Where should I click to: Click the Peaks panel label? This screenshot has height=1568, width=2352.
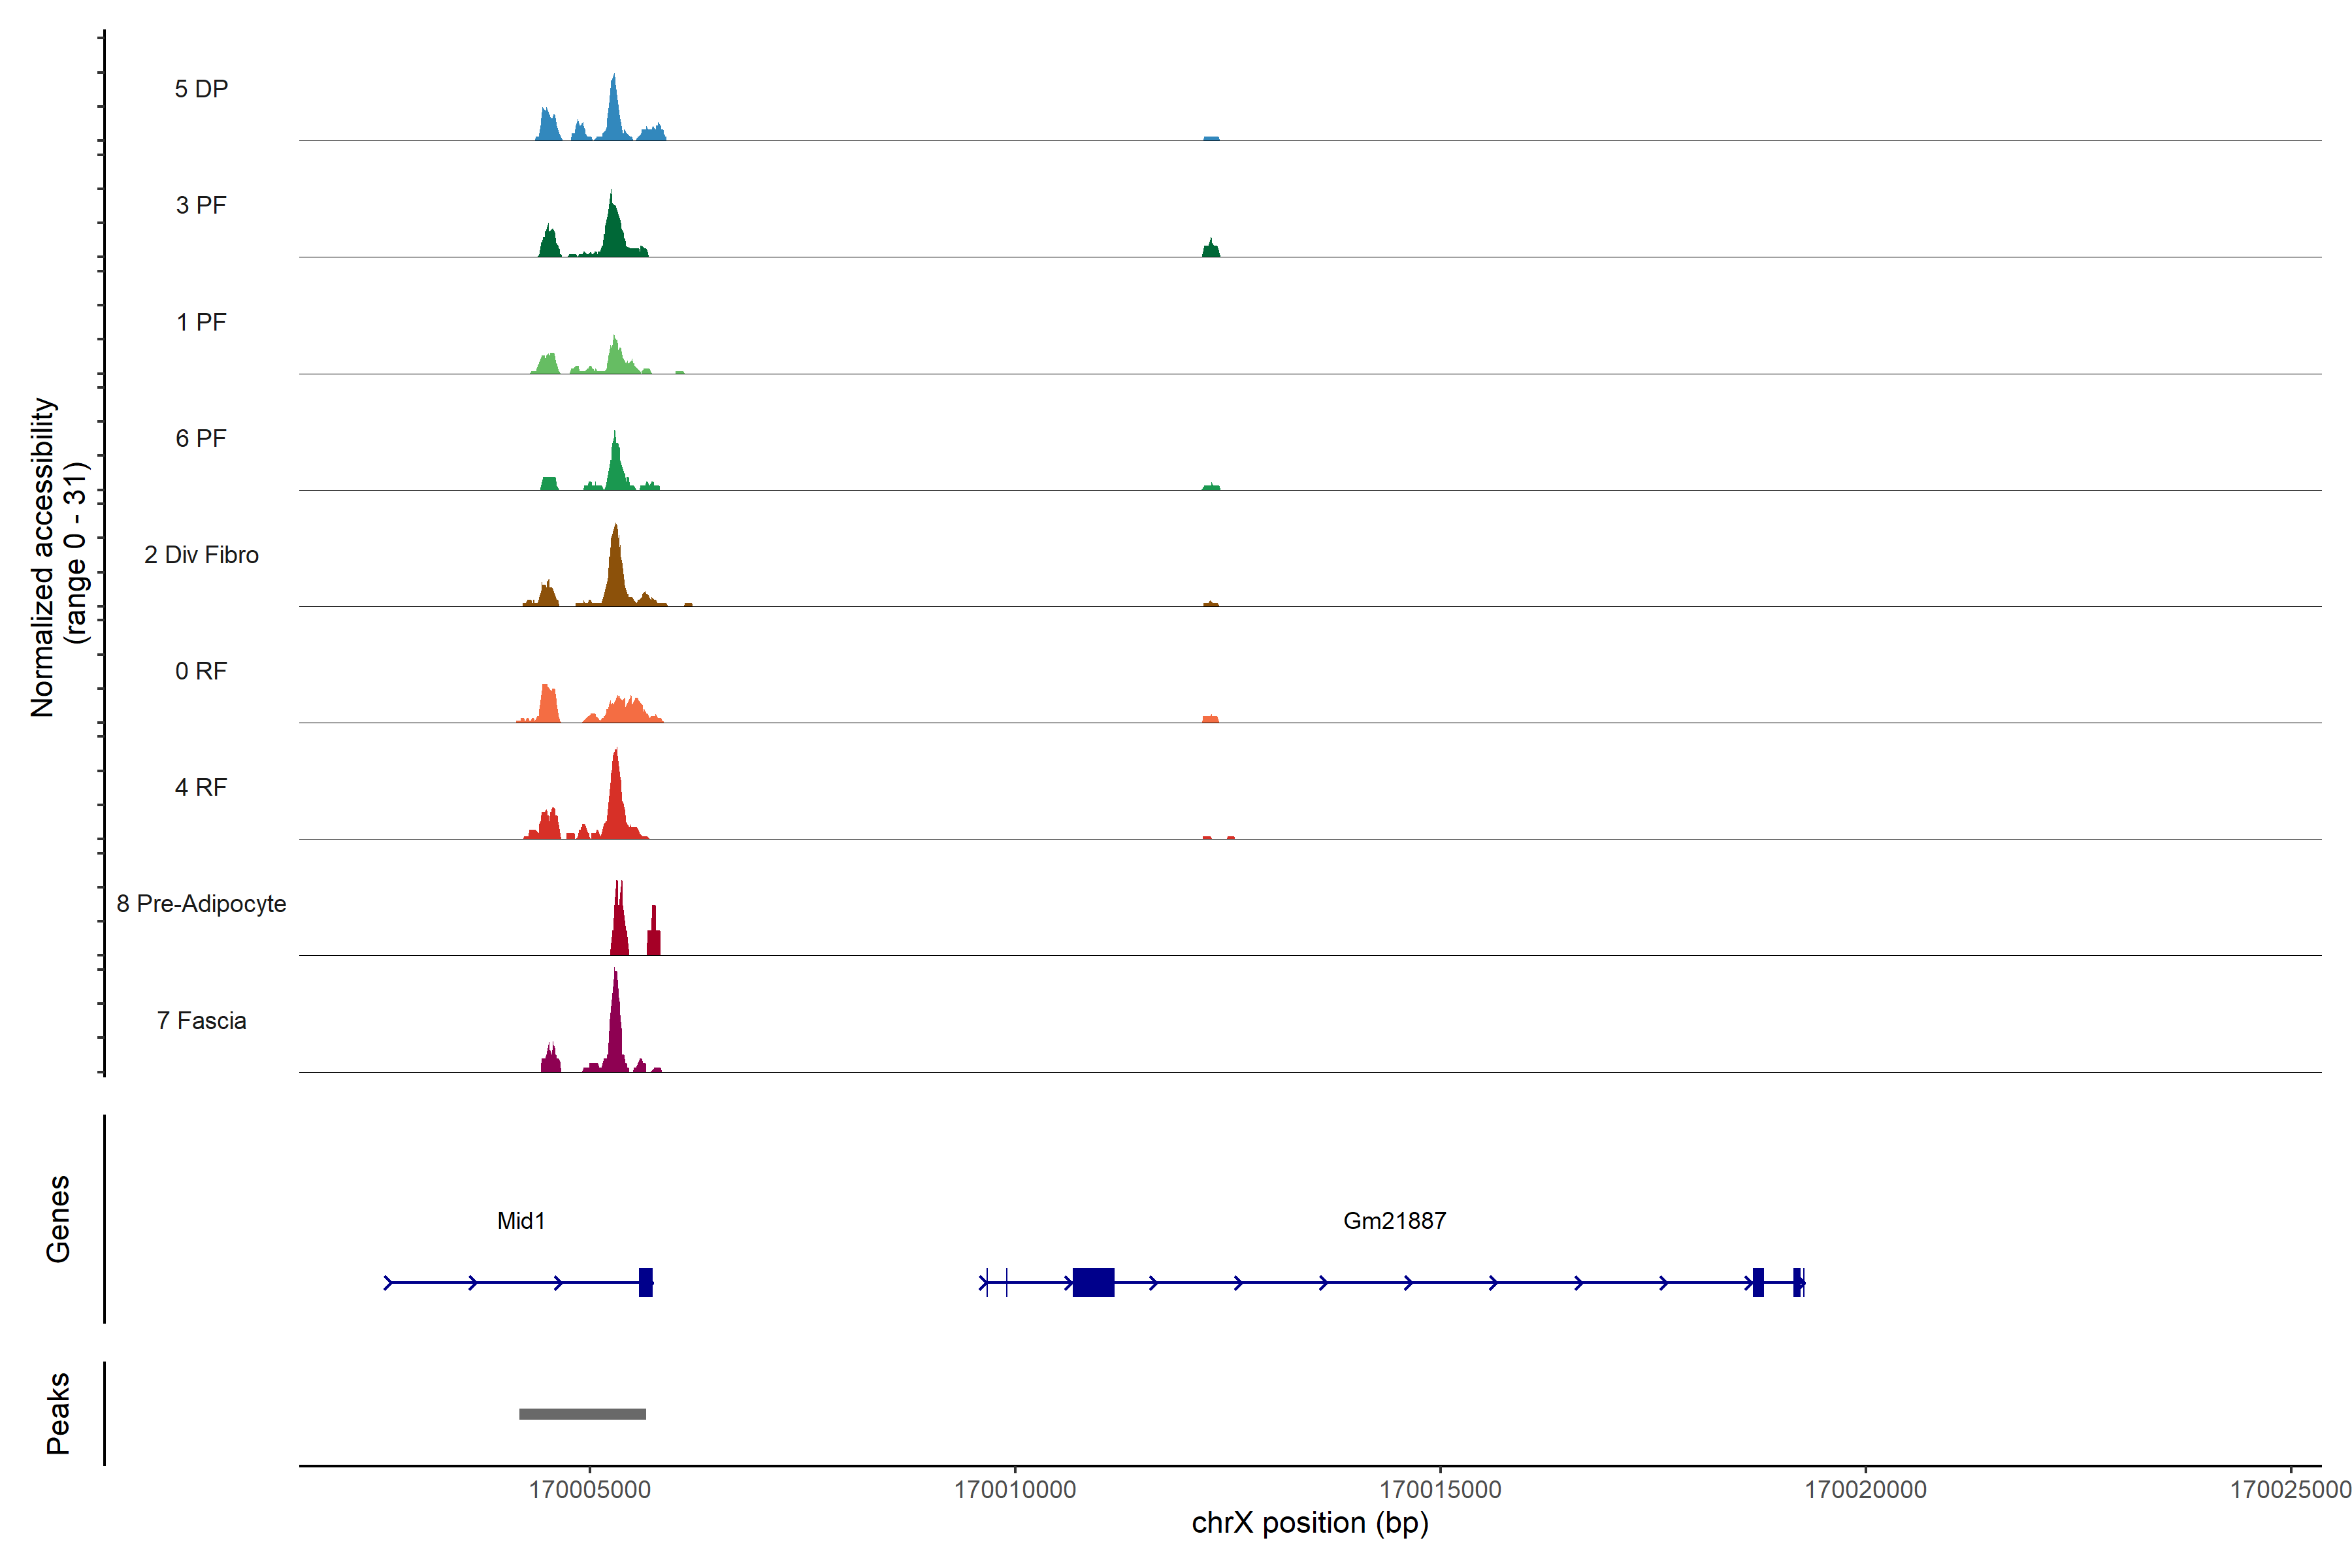58,1413
